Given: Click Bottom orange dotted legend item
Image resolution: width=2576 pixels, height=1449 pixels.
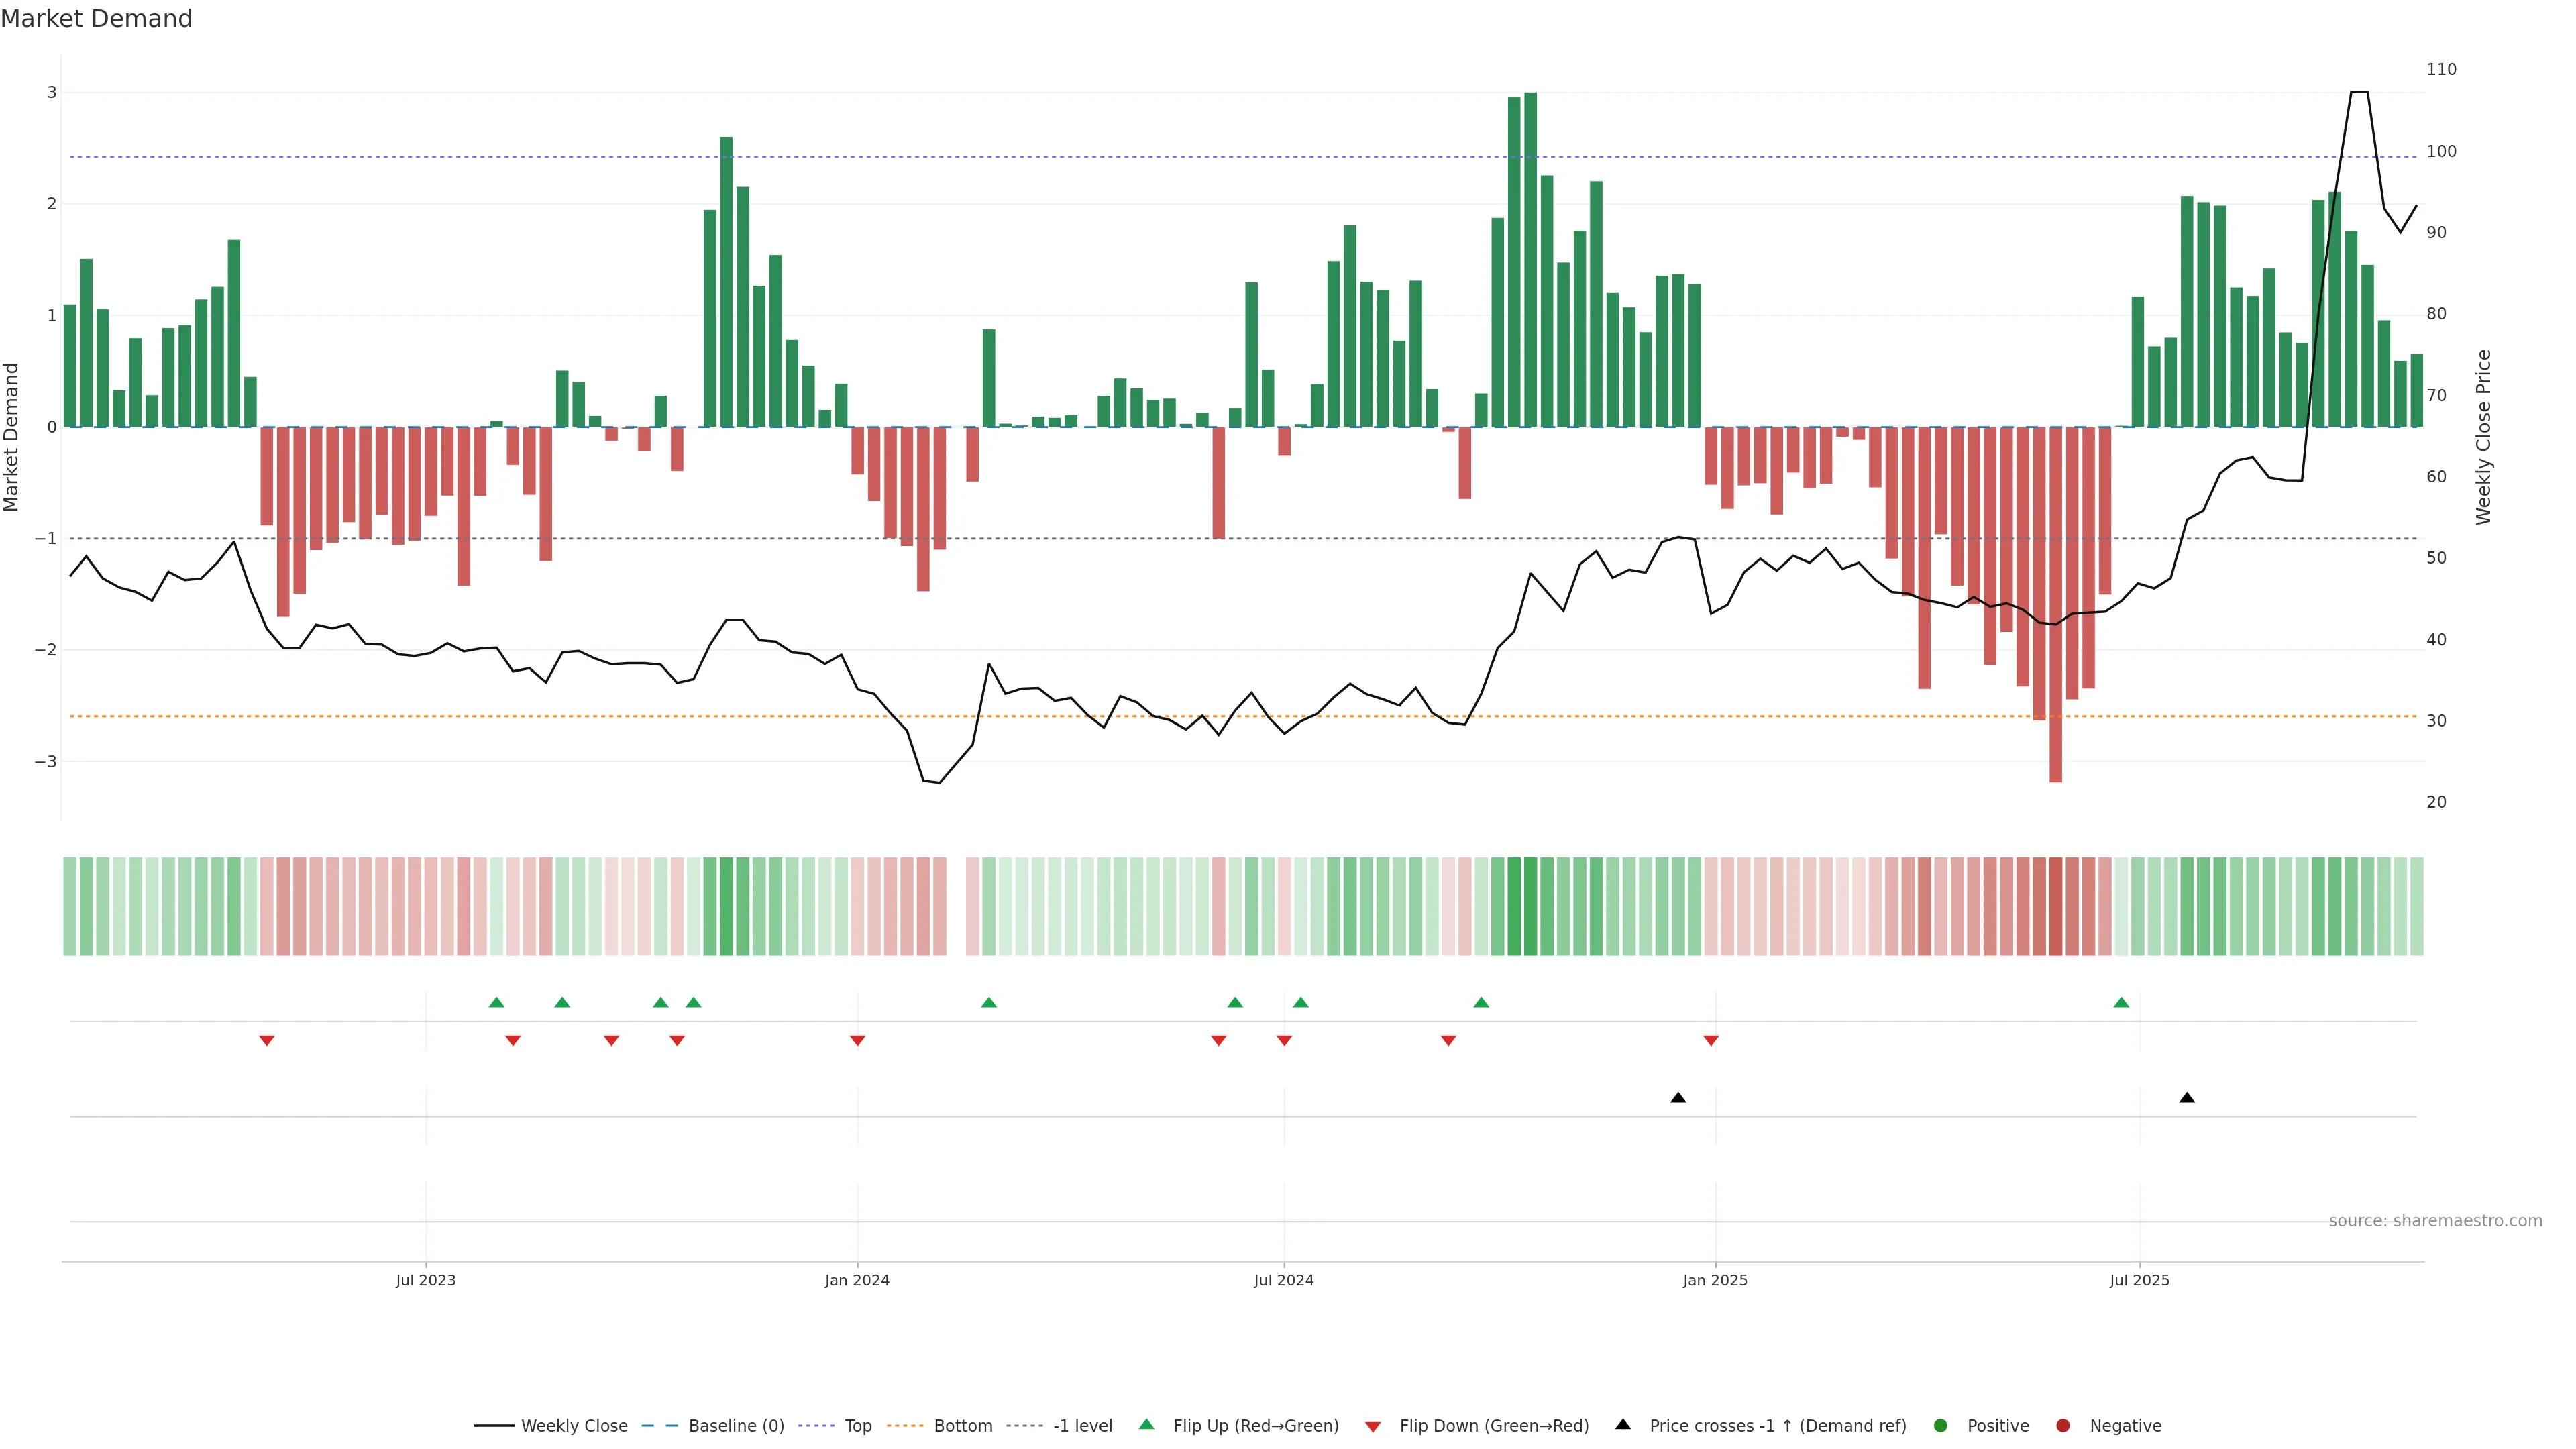Looking at the screenshot, I should 962,1426.
